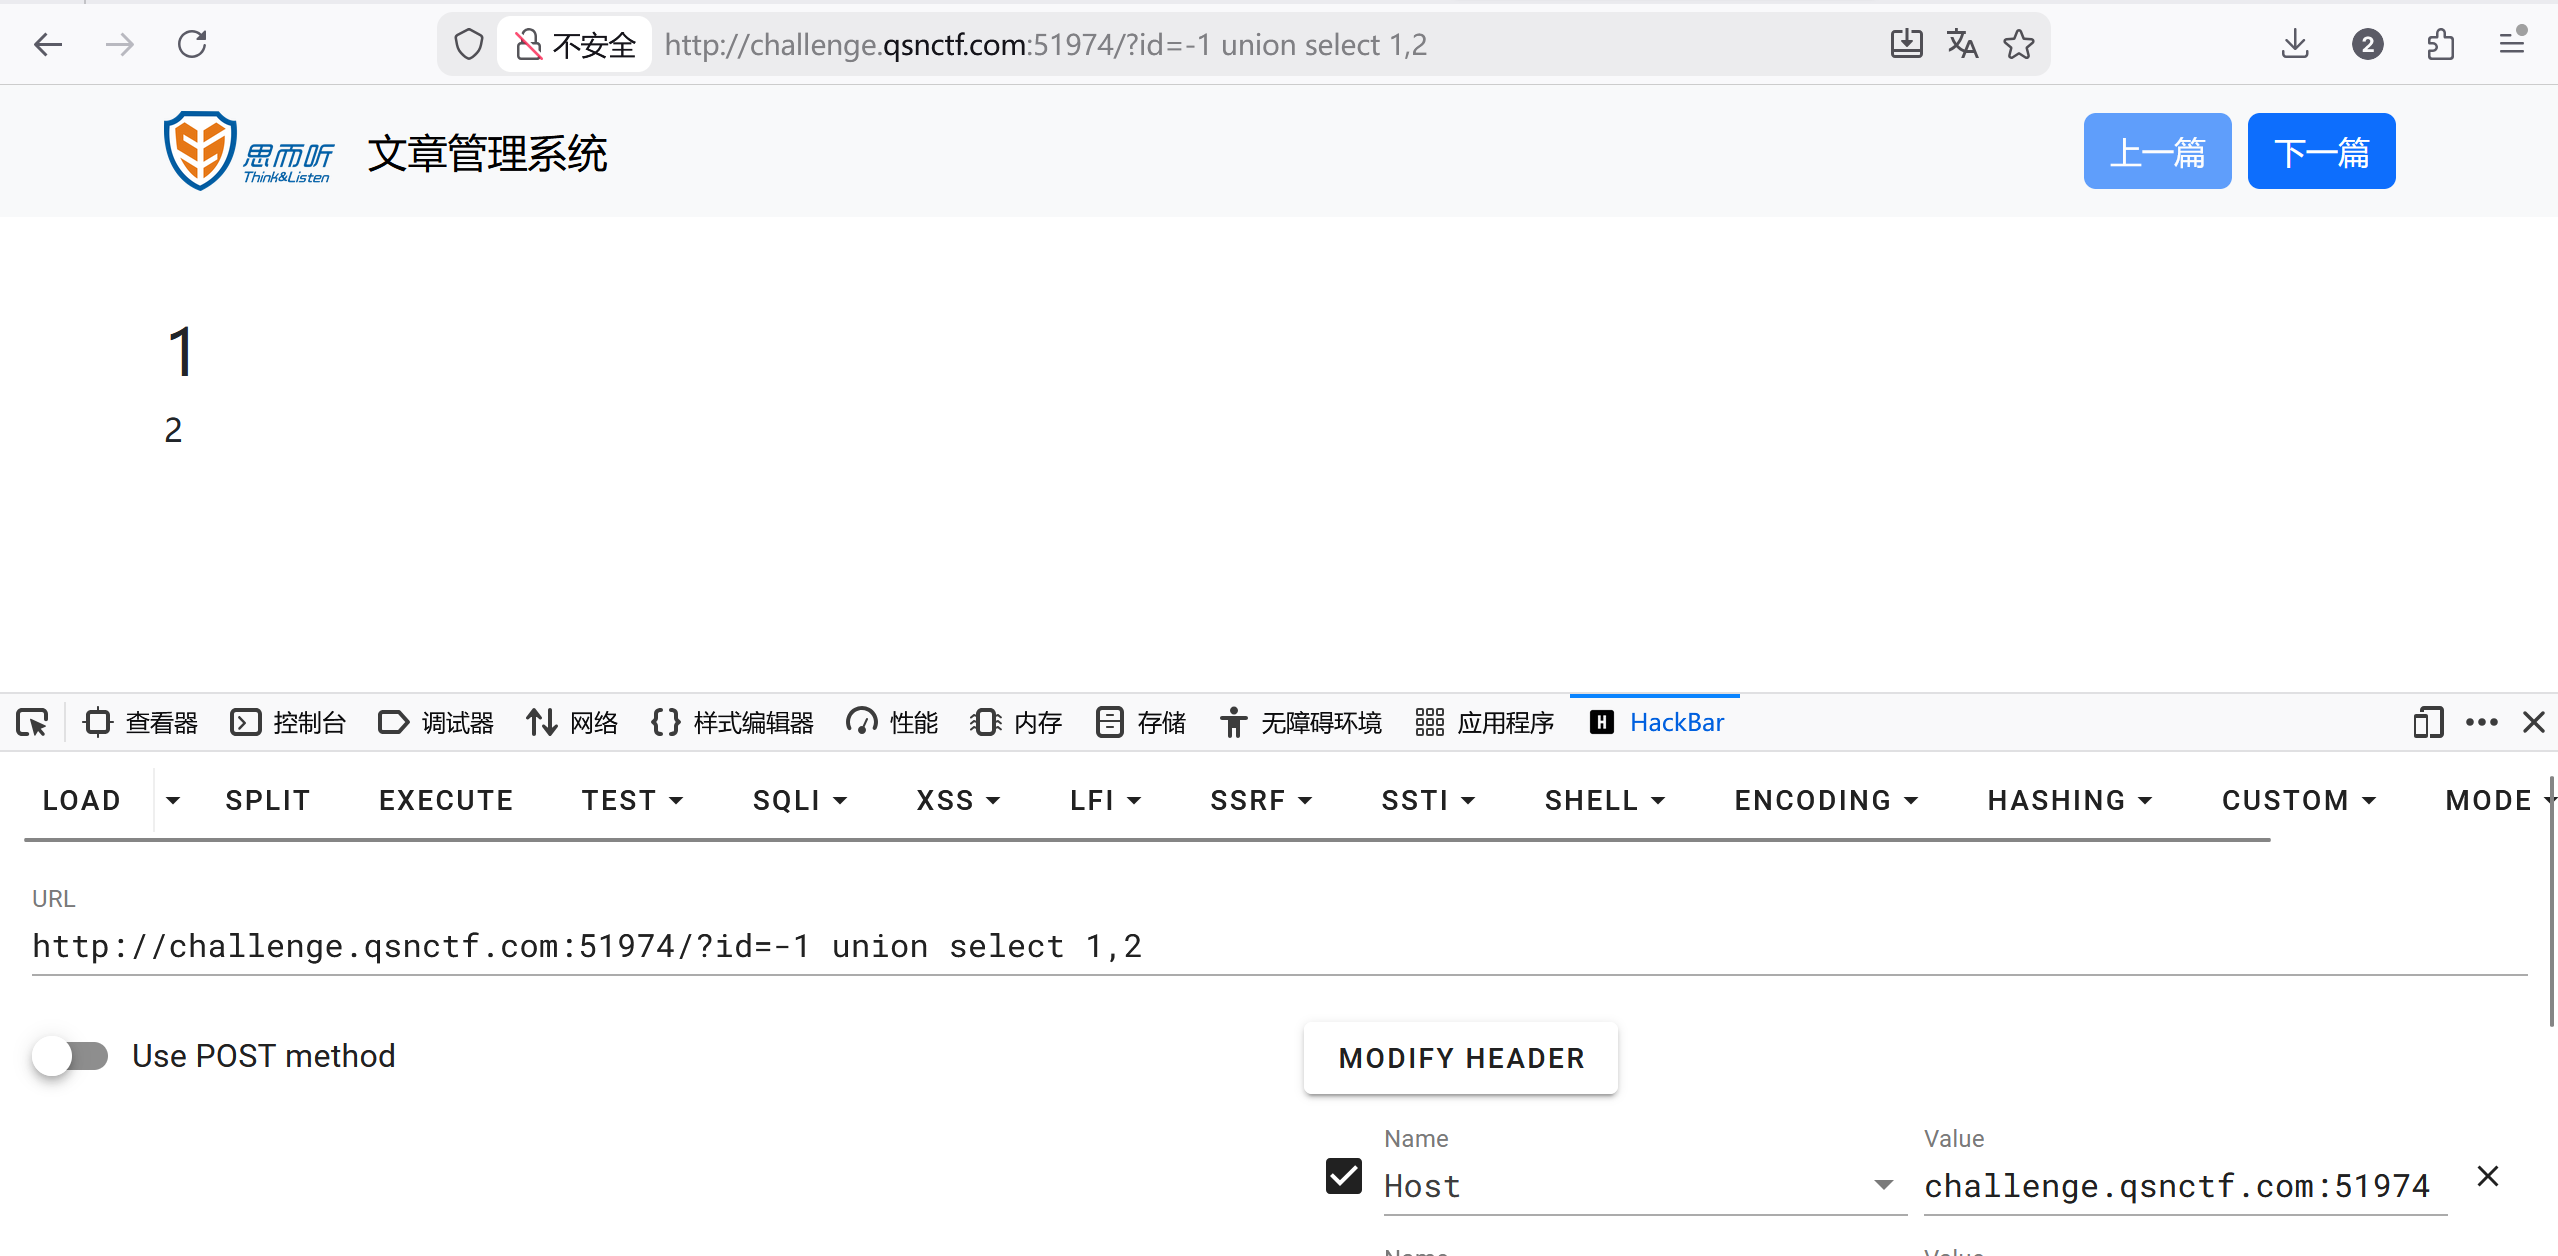This screenshot has width=2558, height=1256.
Task: Open the browser downloads icon
Action: (2295, 44)
